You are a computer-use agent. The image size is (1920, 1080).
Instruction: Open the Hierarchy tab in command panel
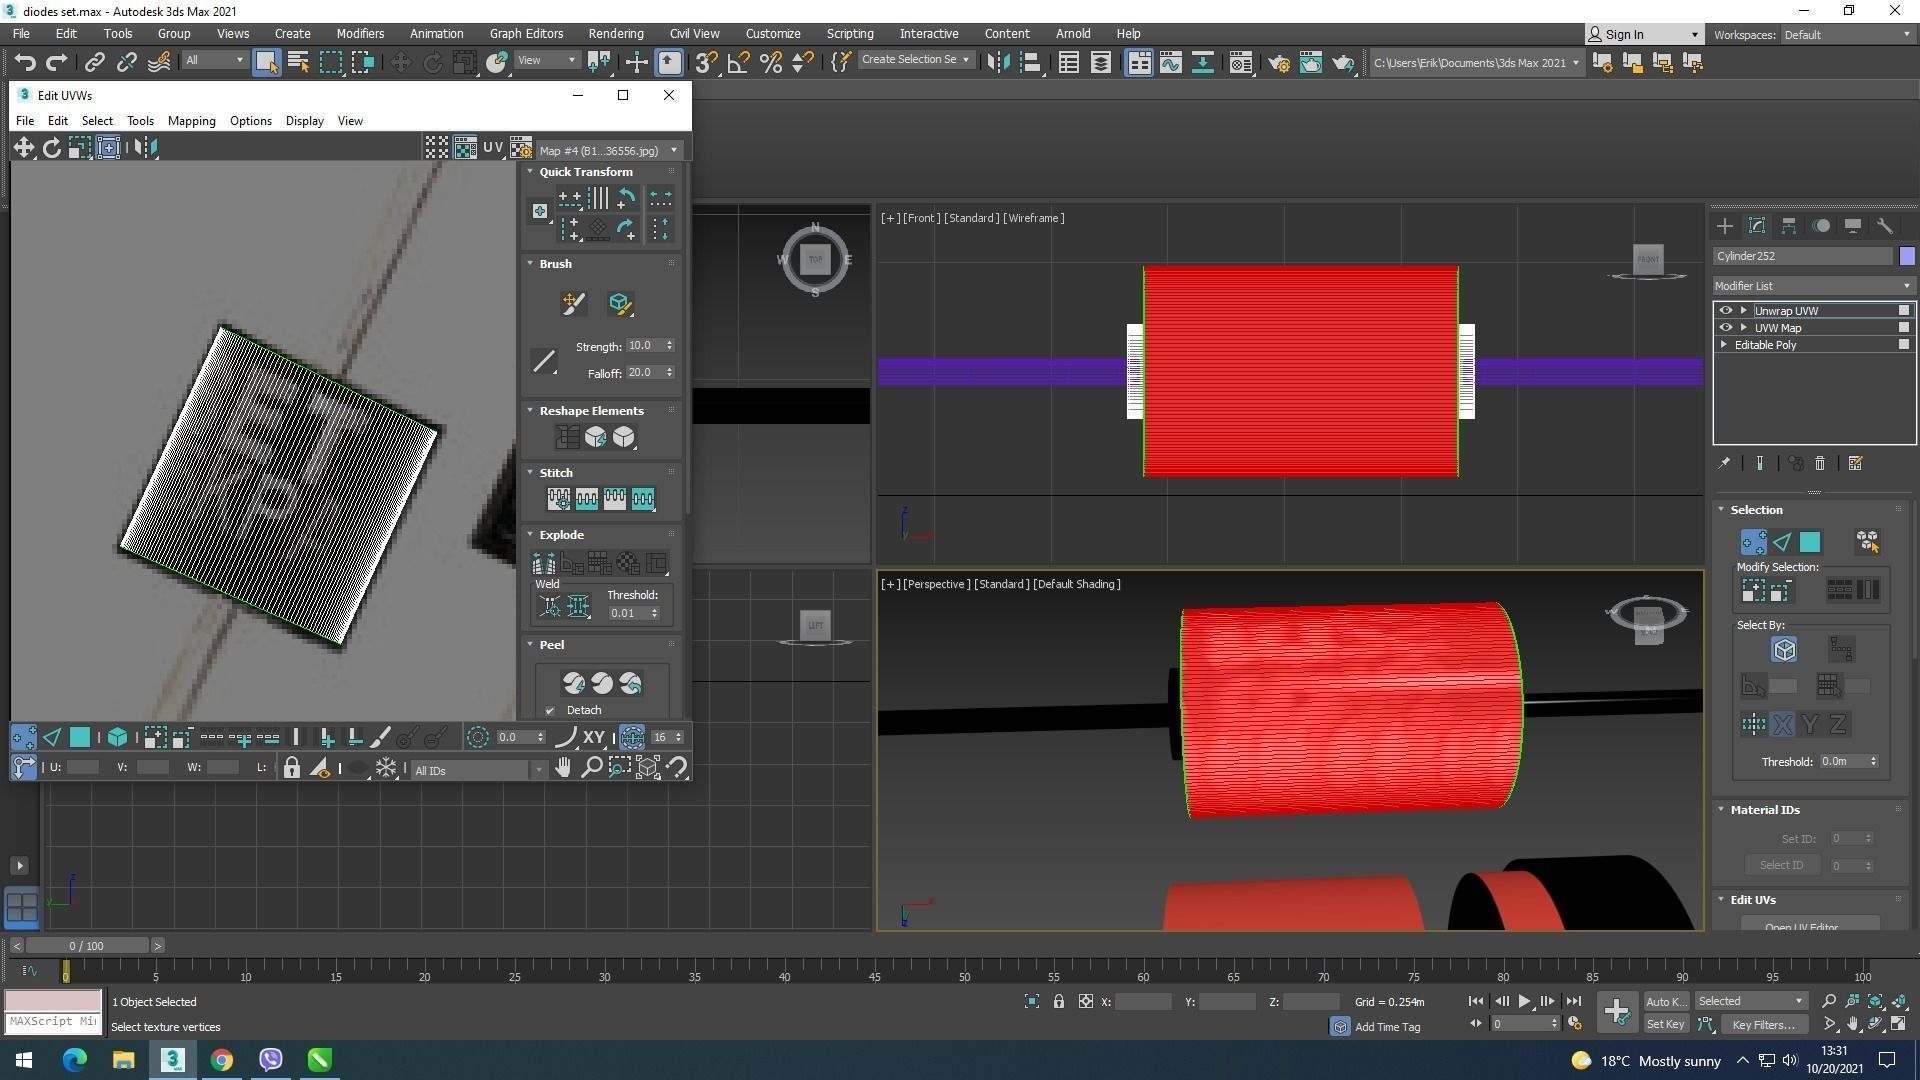[1789, 226]
